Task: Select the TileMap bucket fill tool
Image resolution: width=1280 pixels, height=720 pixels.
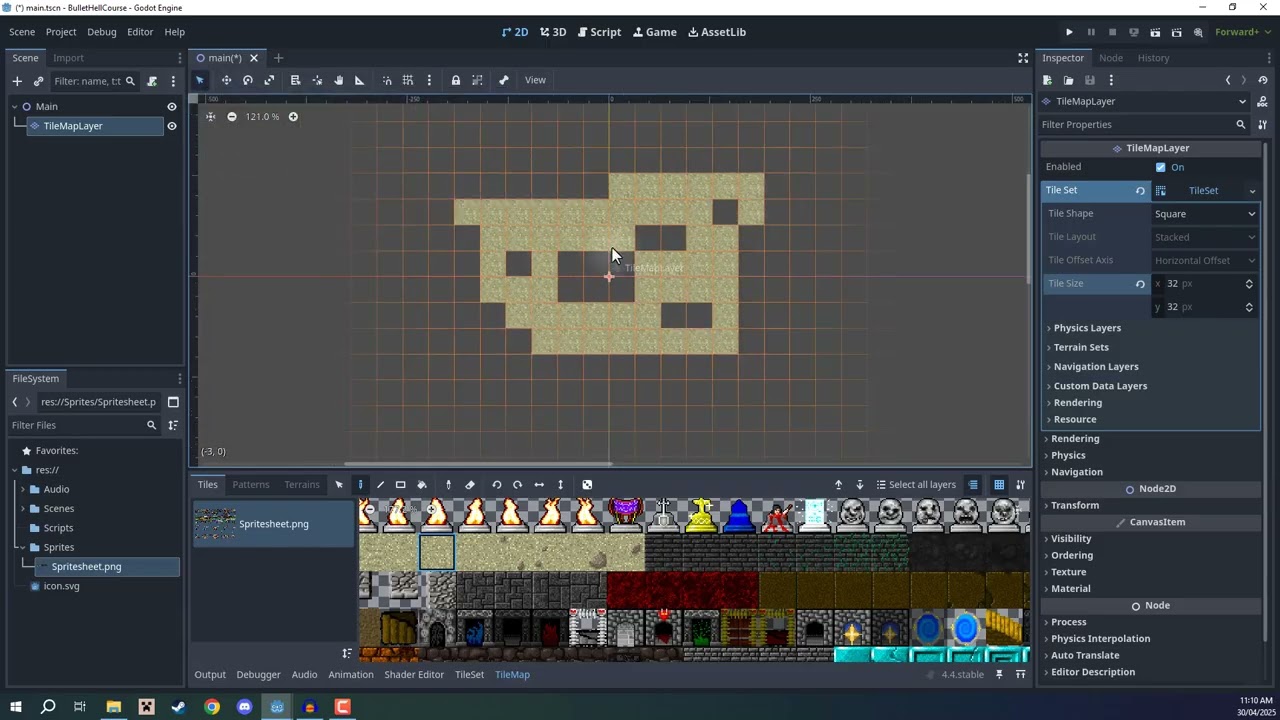Action: (x=421, y=485)
